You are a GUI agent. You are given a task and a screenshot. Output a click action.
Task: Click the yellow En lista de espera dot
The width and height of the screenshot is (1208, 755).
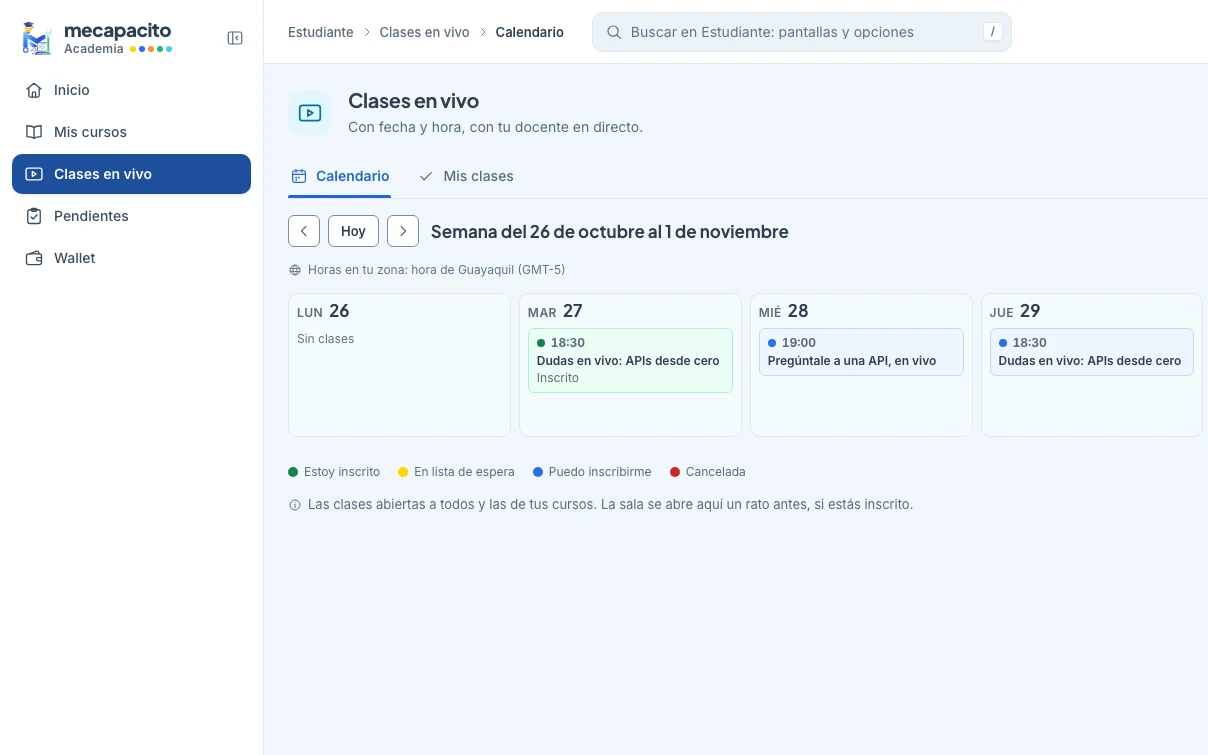pos(403,472)
